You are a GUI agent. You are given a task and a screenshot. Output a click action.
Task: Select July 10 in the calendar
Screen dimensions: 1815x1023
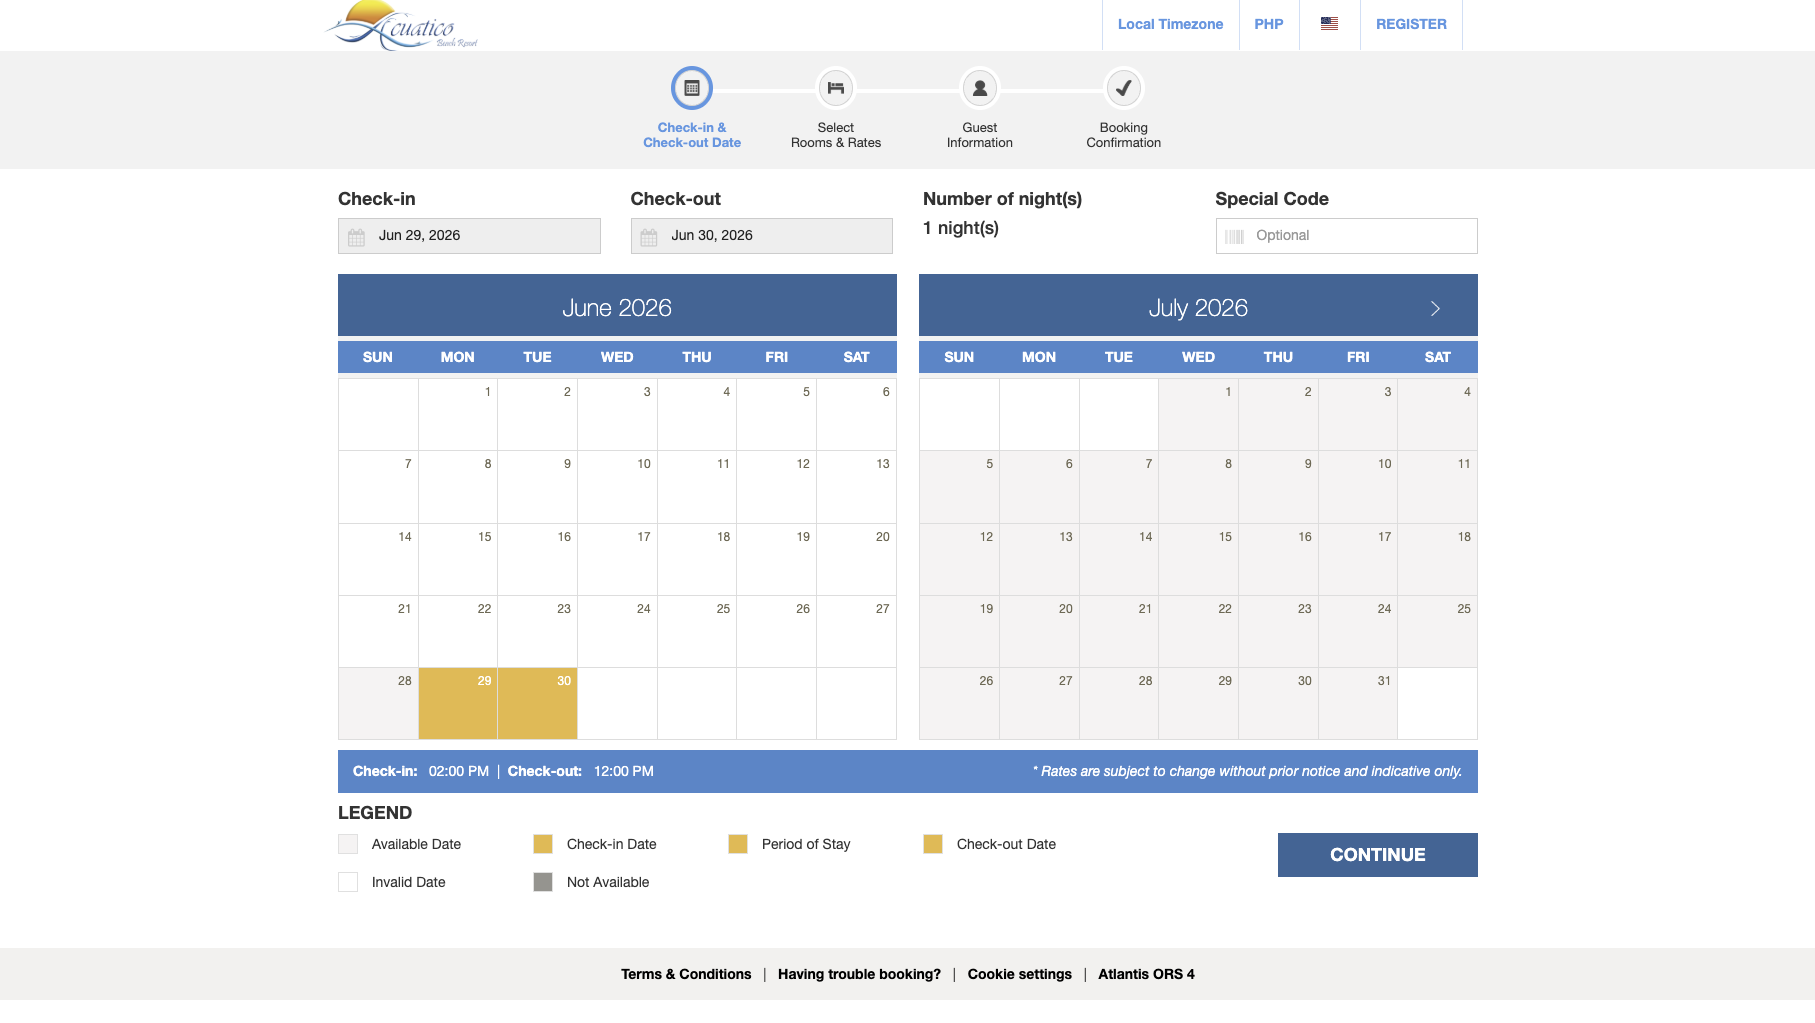1358,487
